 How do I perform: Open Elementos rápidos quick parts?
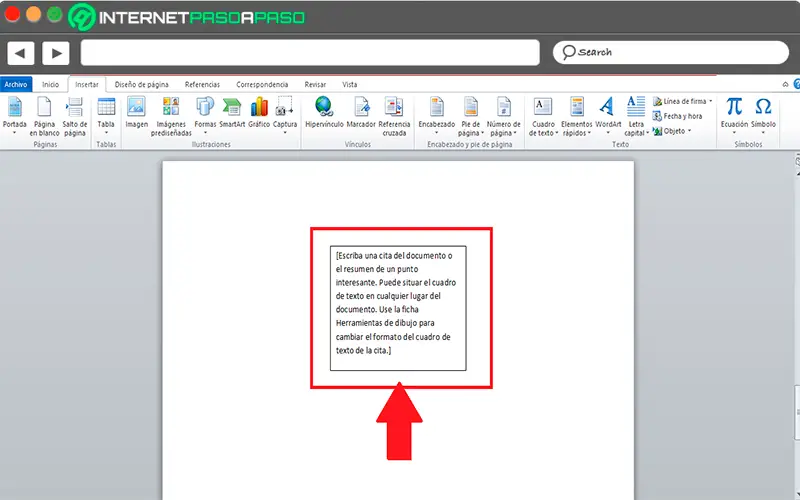(577, 116)
